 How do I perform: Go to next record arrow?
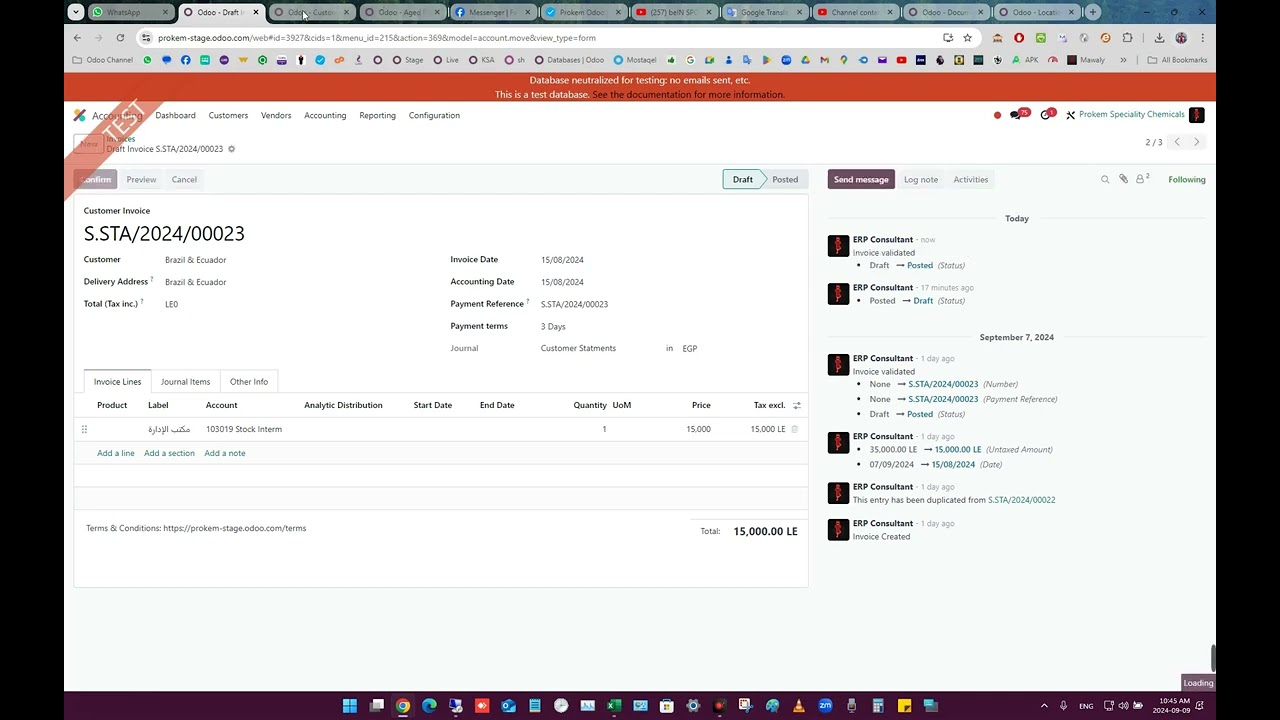pos(1196,142)
